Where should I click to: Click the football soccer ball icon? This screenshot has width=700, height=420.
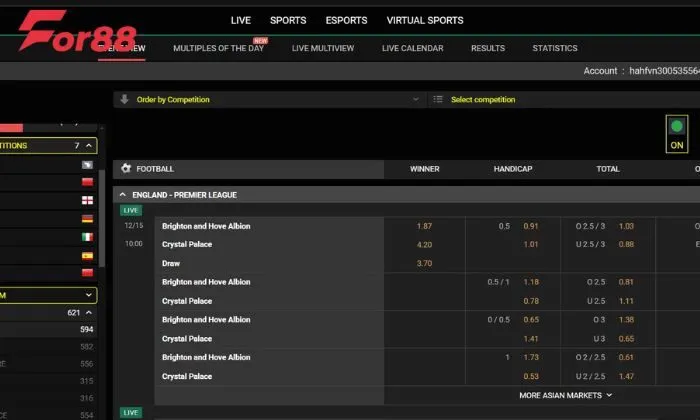click(126, 169)
